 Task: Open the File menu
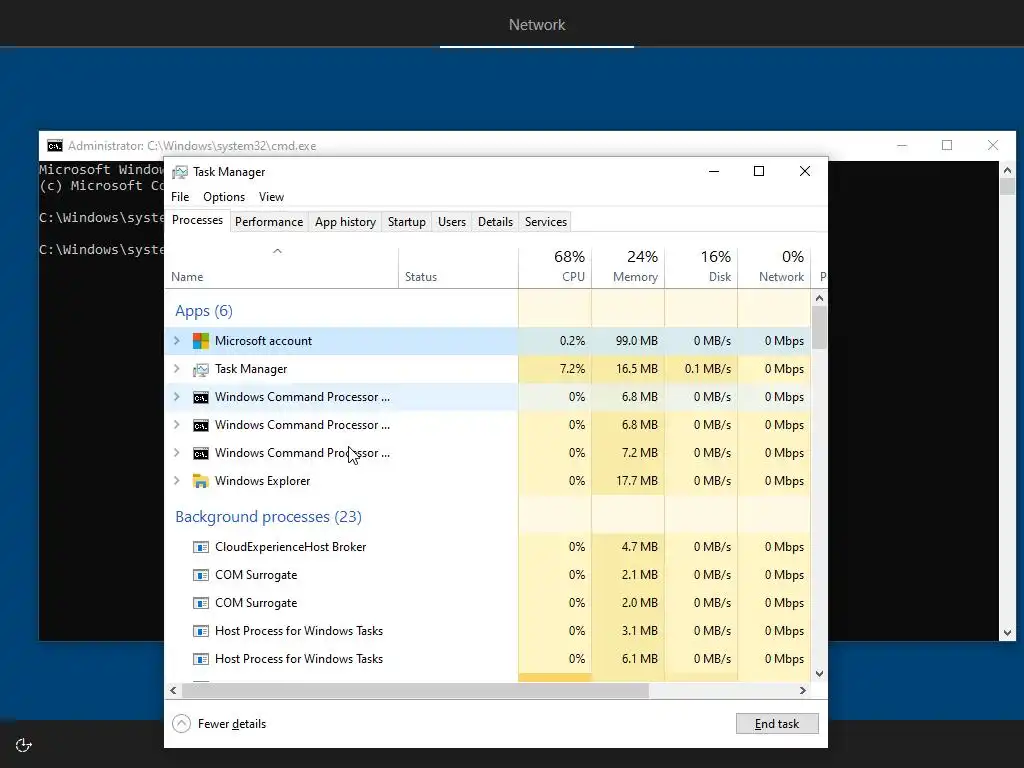180,197
